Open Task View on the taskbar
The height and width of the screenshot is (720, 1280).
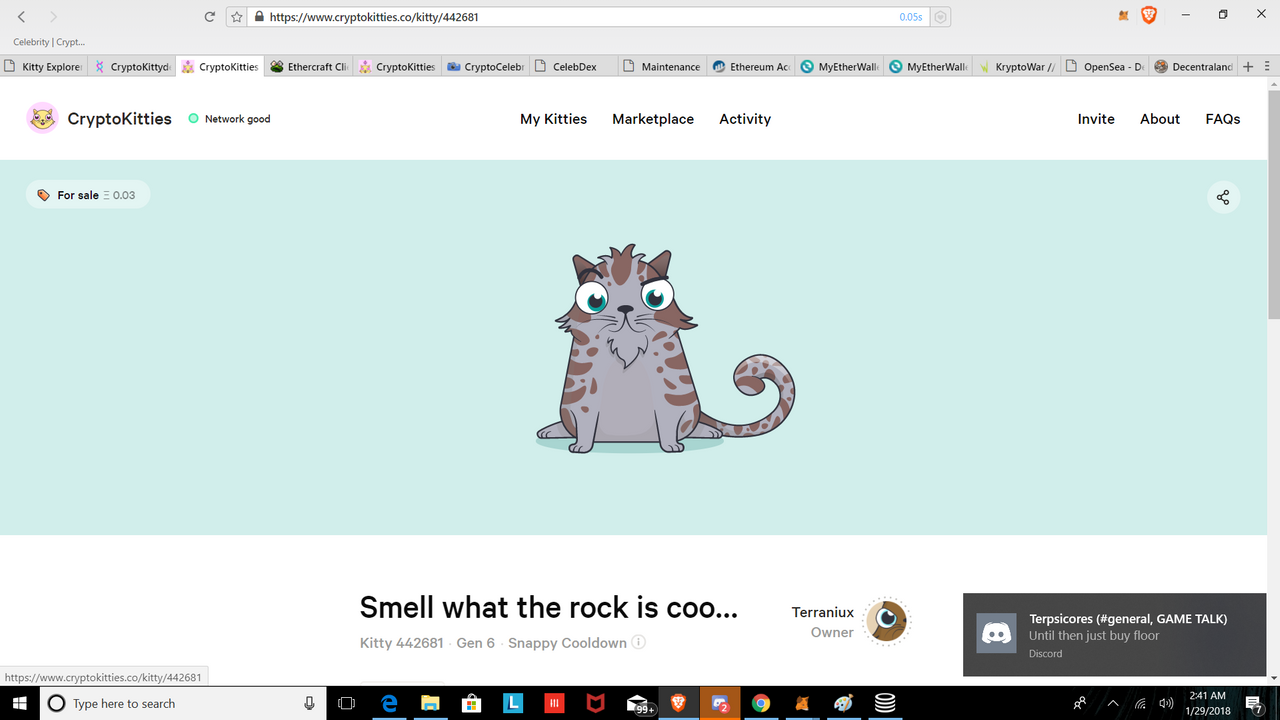[348, 703]
